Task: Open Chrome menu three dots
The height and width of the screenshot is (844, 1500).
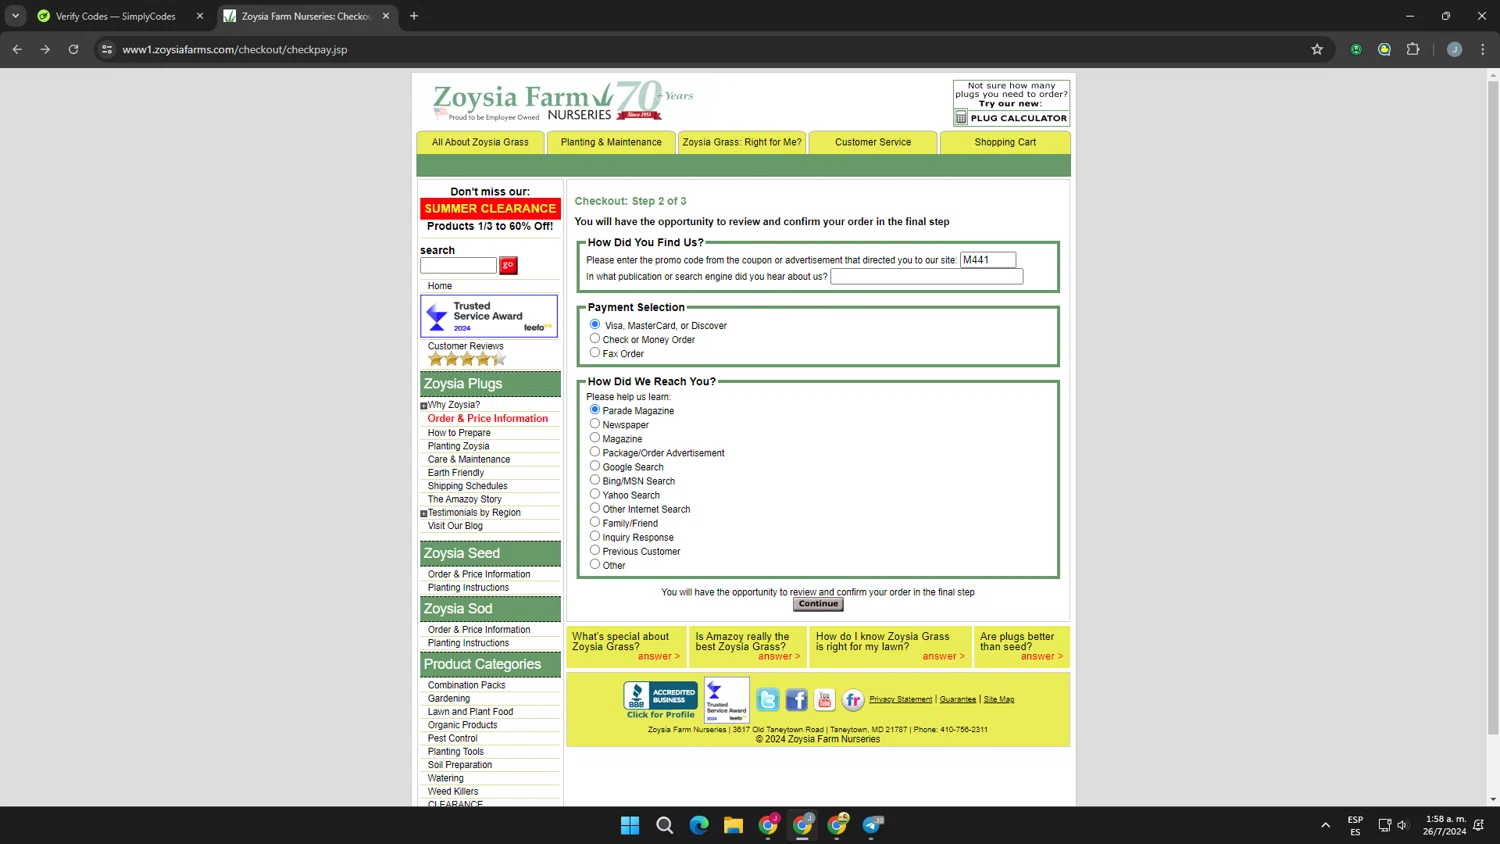Action: click(1483, 49)
